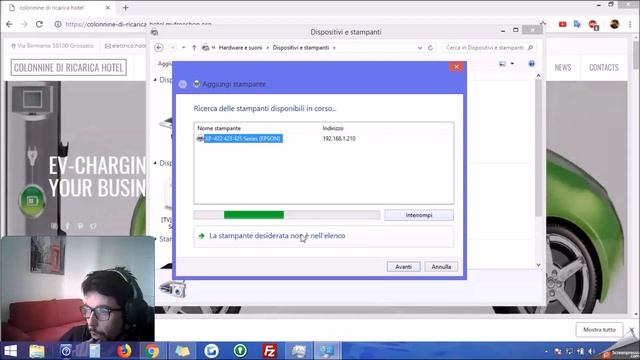Click the COLONNINE DI RICARICA HOTEL logo

click(68, 67)
